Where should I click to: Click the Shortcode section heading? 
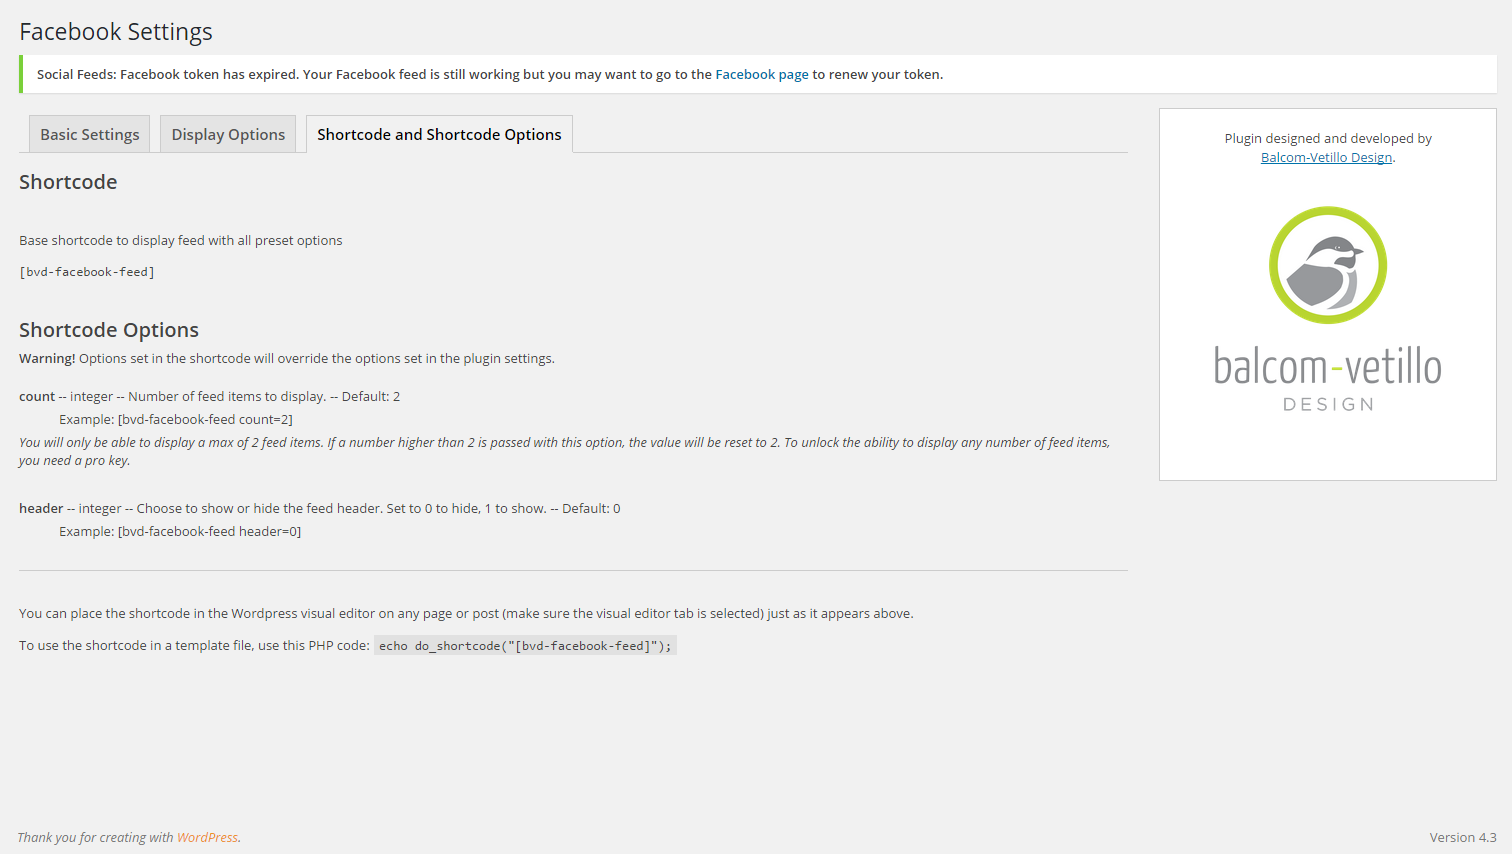[x=68, y=182]
